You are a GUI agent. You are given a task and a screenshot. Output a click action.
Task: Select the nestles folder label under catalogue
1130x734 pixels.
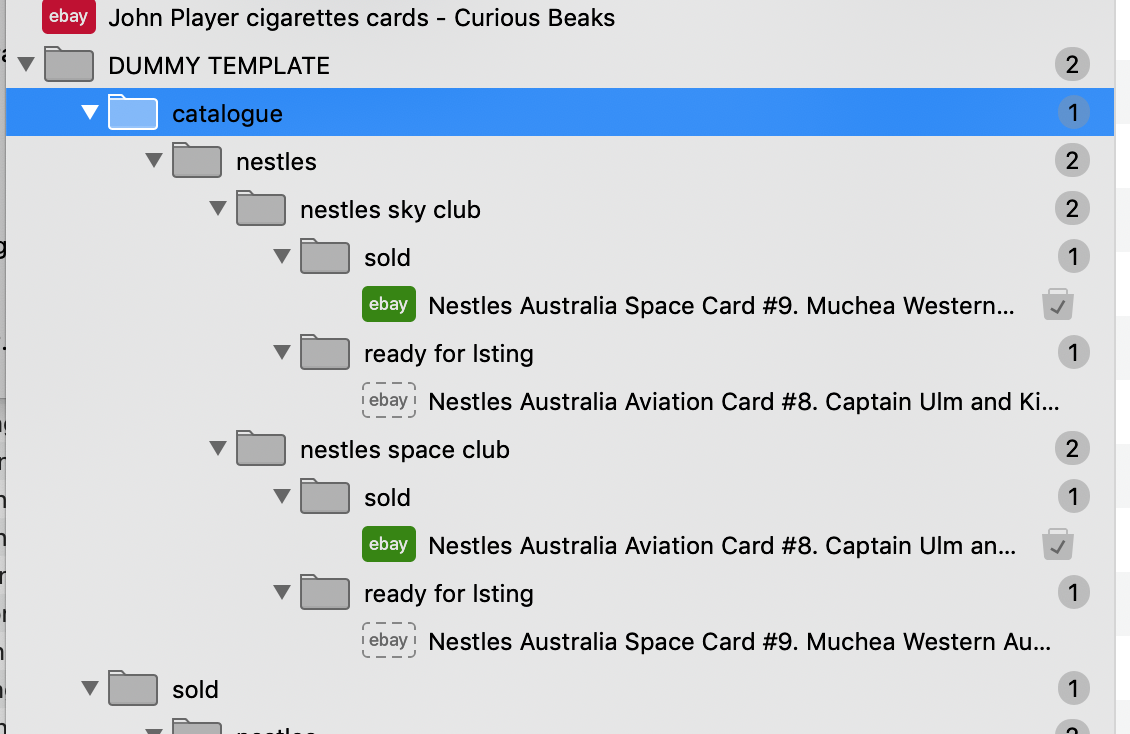coord(276,161)
